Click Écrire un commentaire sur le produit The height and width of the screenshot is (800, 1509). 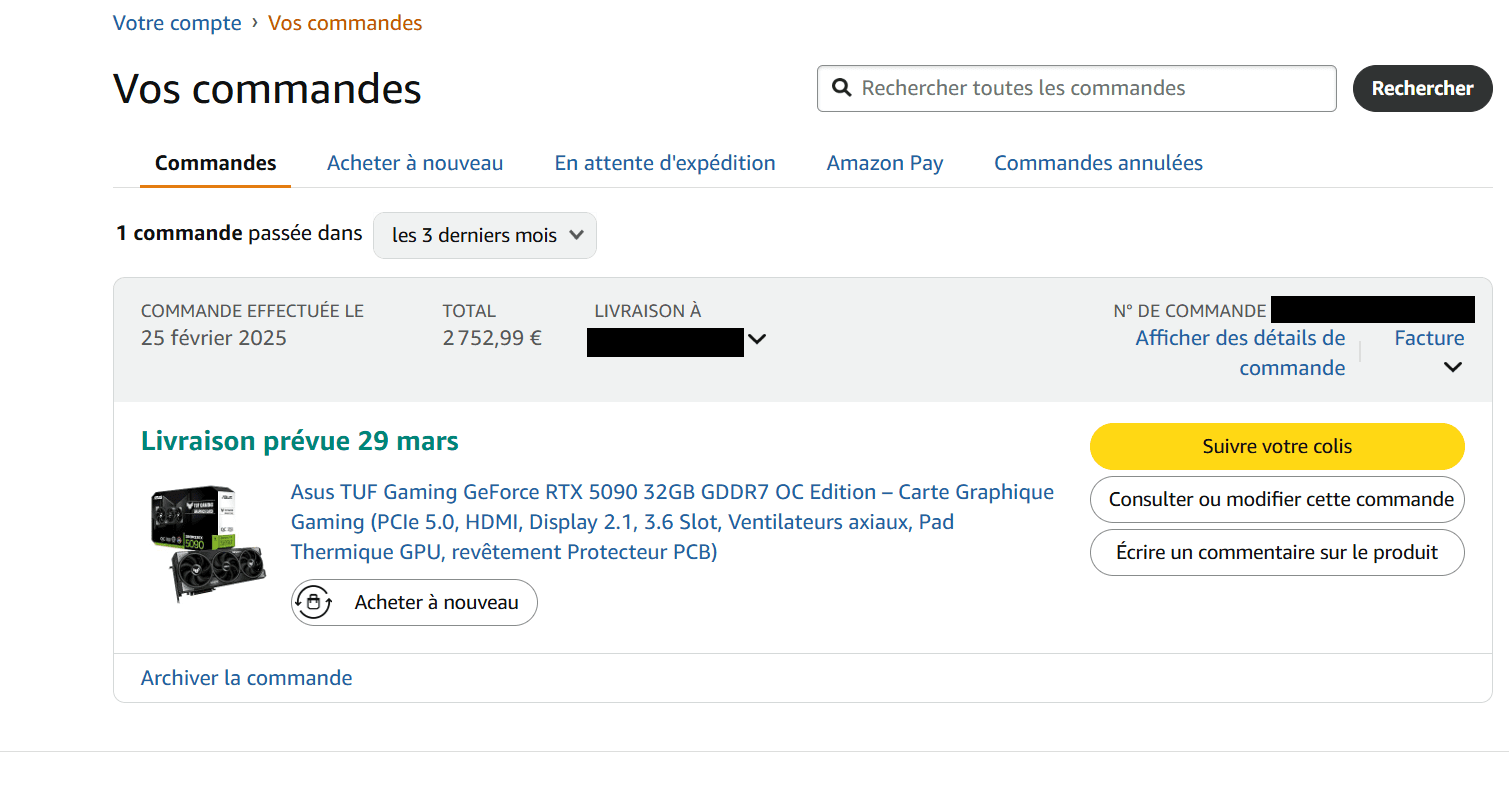(1277, 552)
